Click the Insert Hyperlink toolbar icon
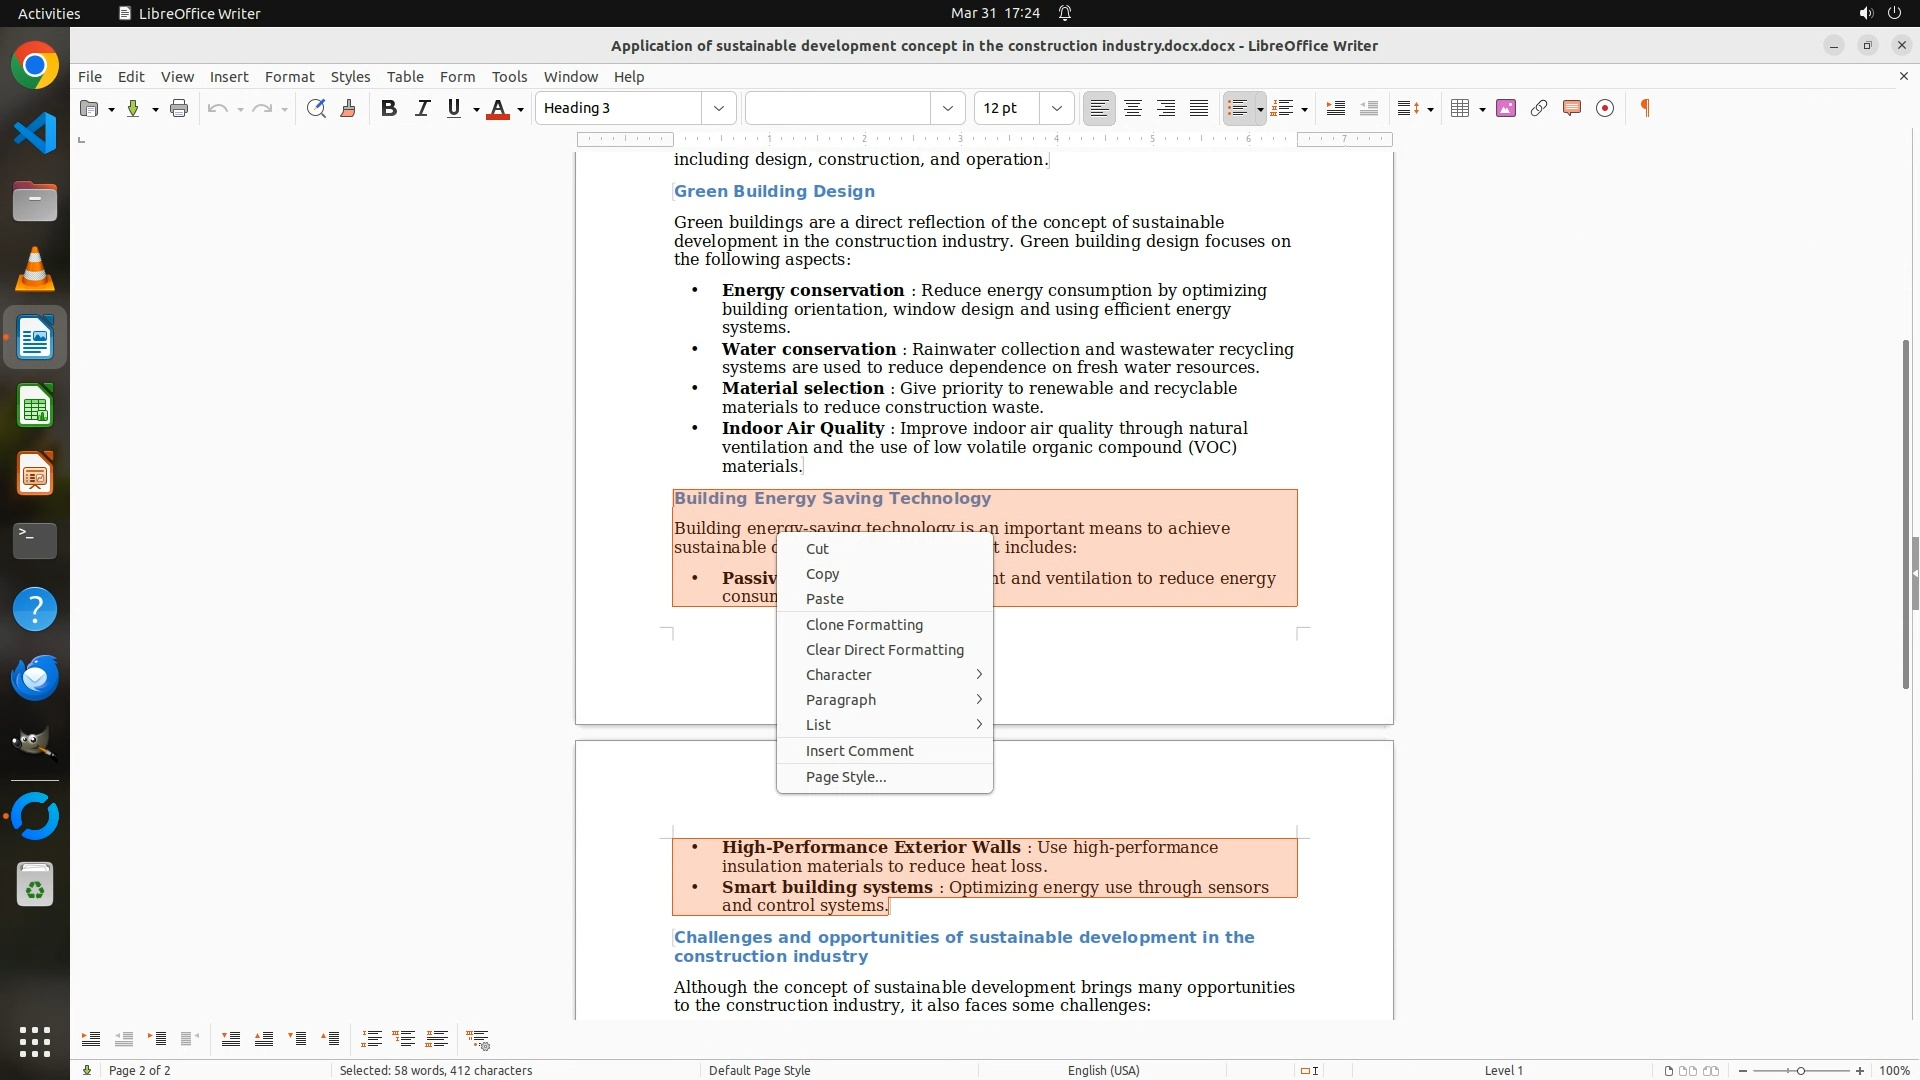The width and height of the screenshot is (1920, 1080). tap(1538, 108)
